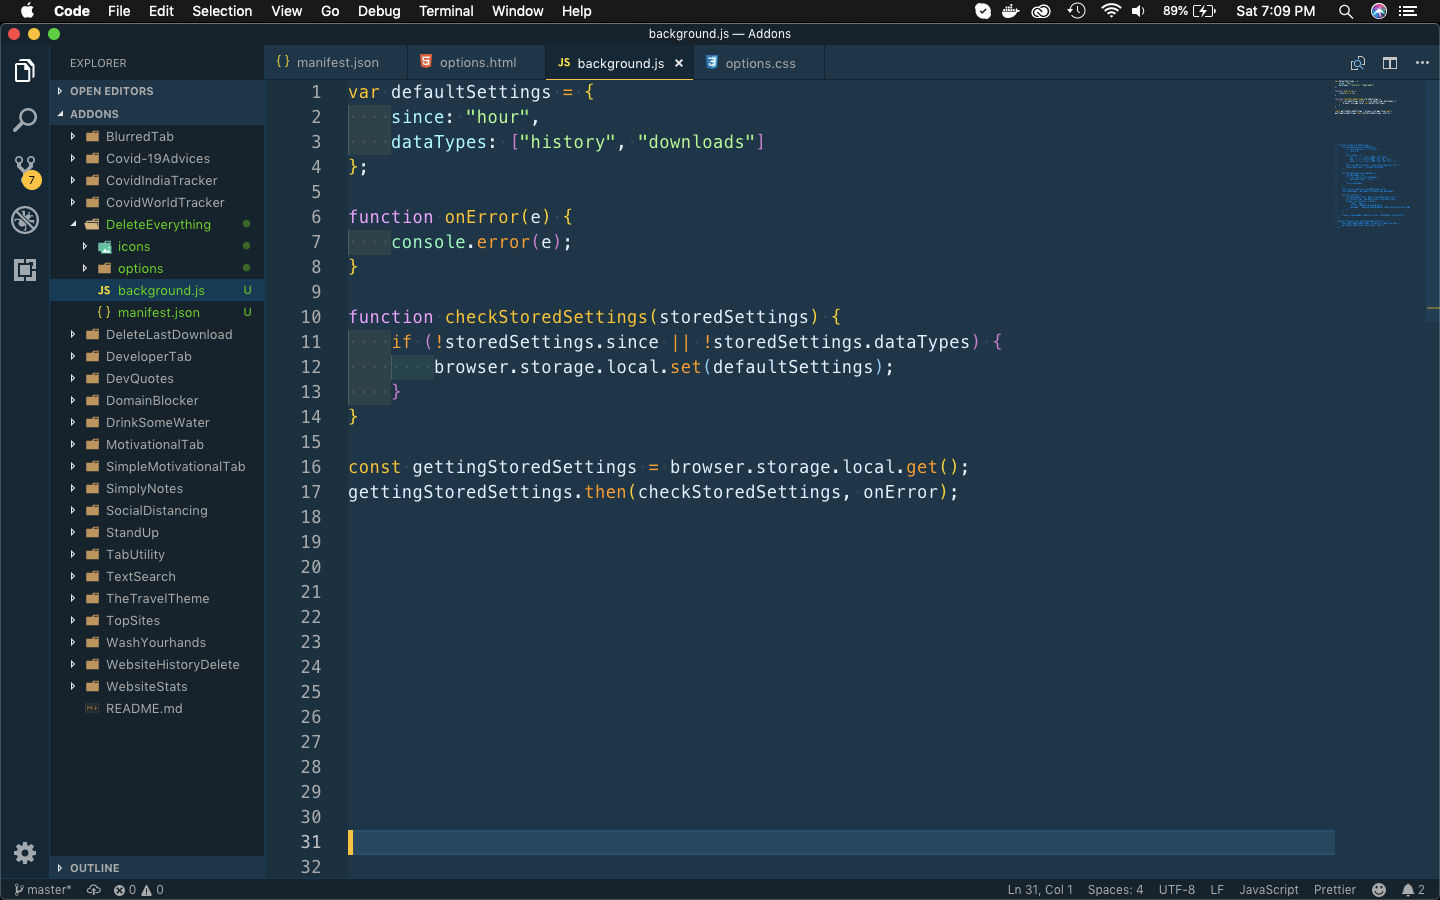
Task: Open the Debug menu
Action: click(x=379, y=11)
